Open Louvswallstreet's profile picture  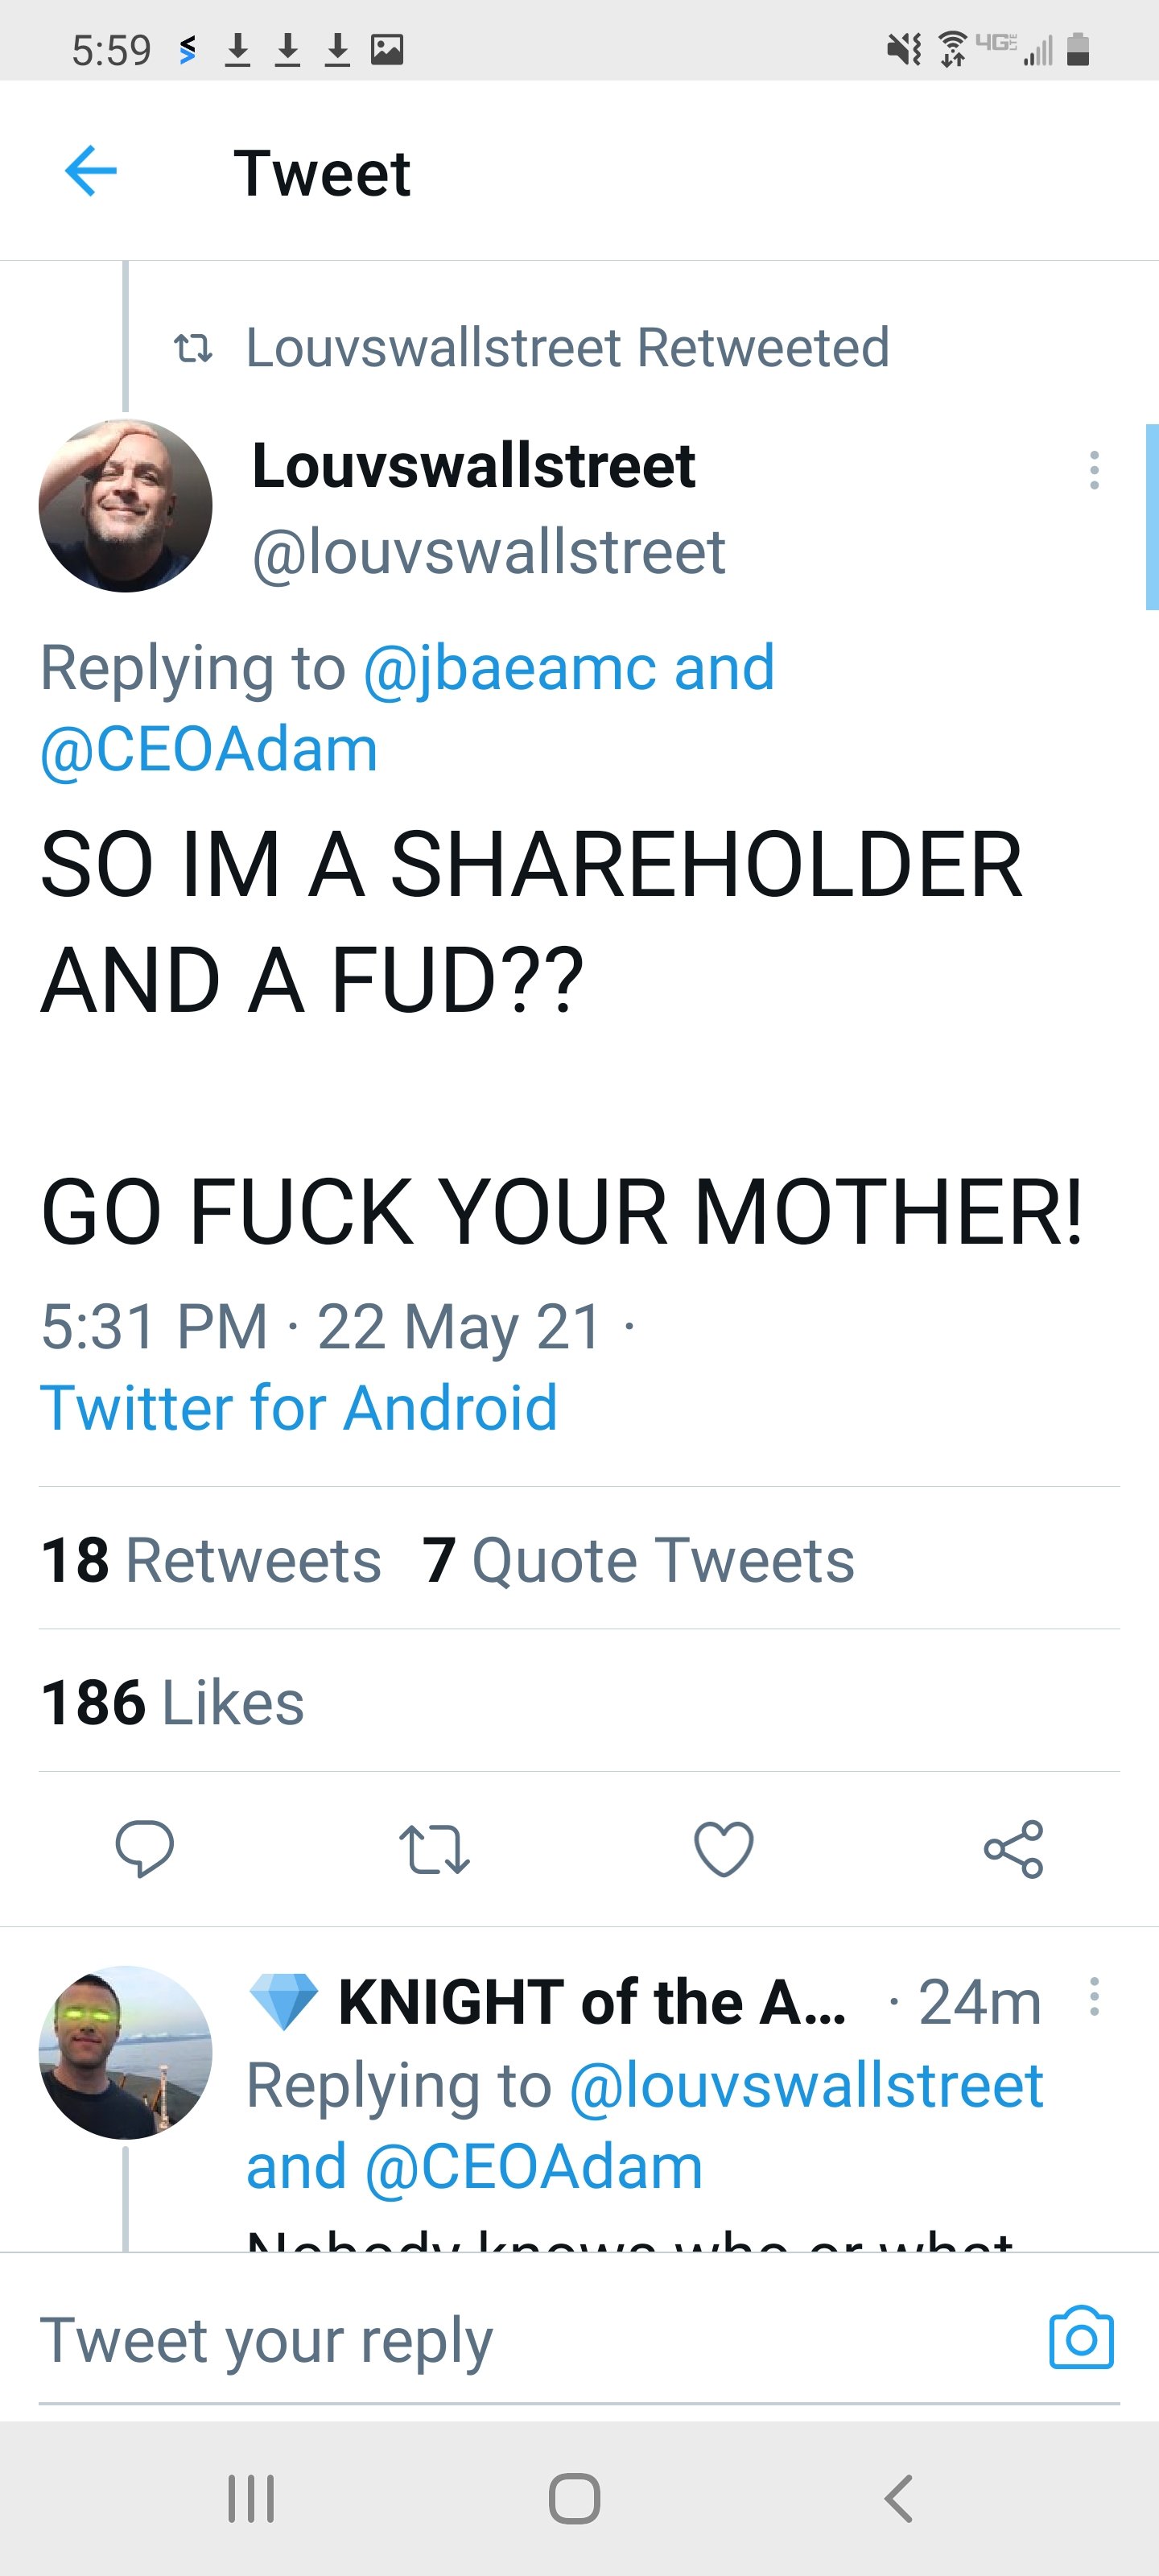pos(126,505)
